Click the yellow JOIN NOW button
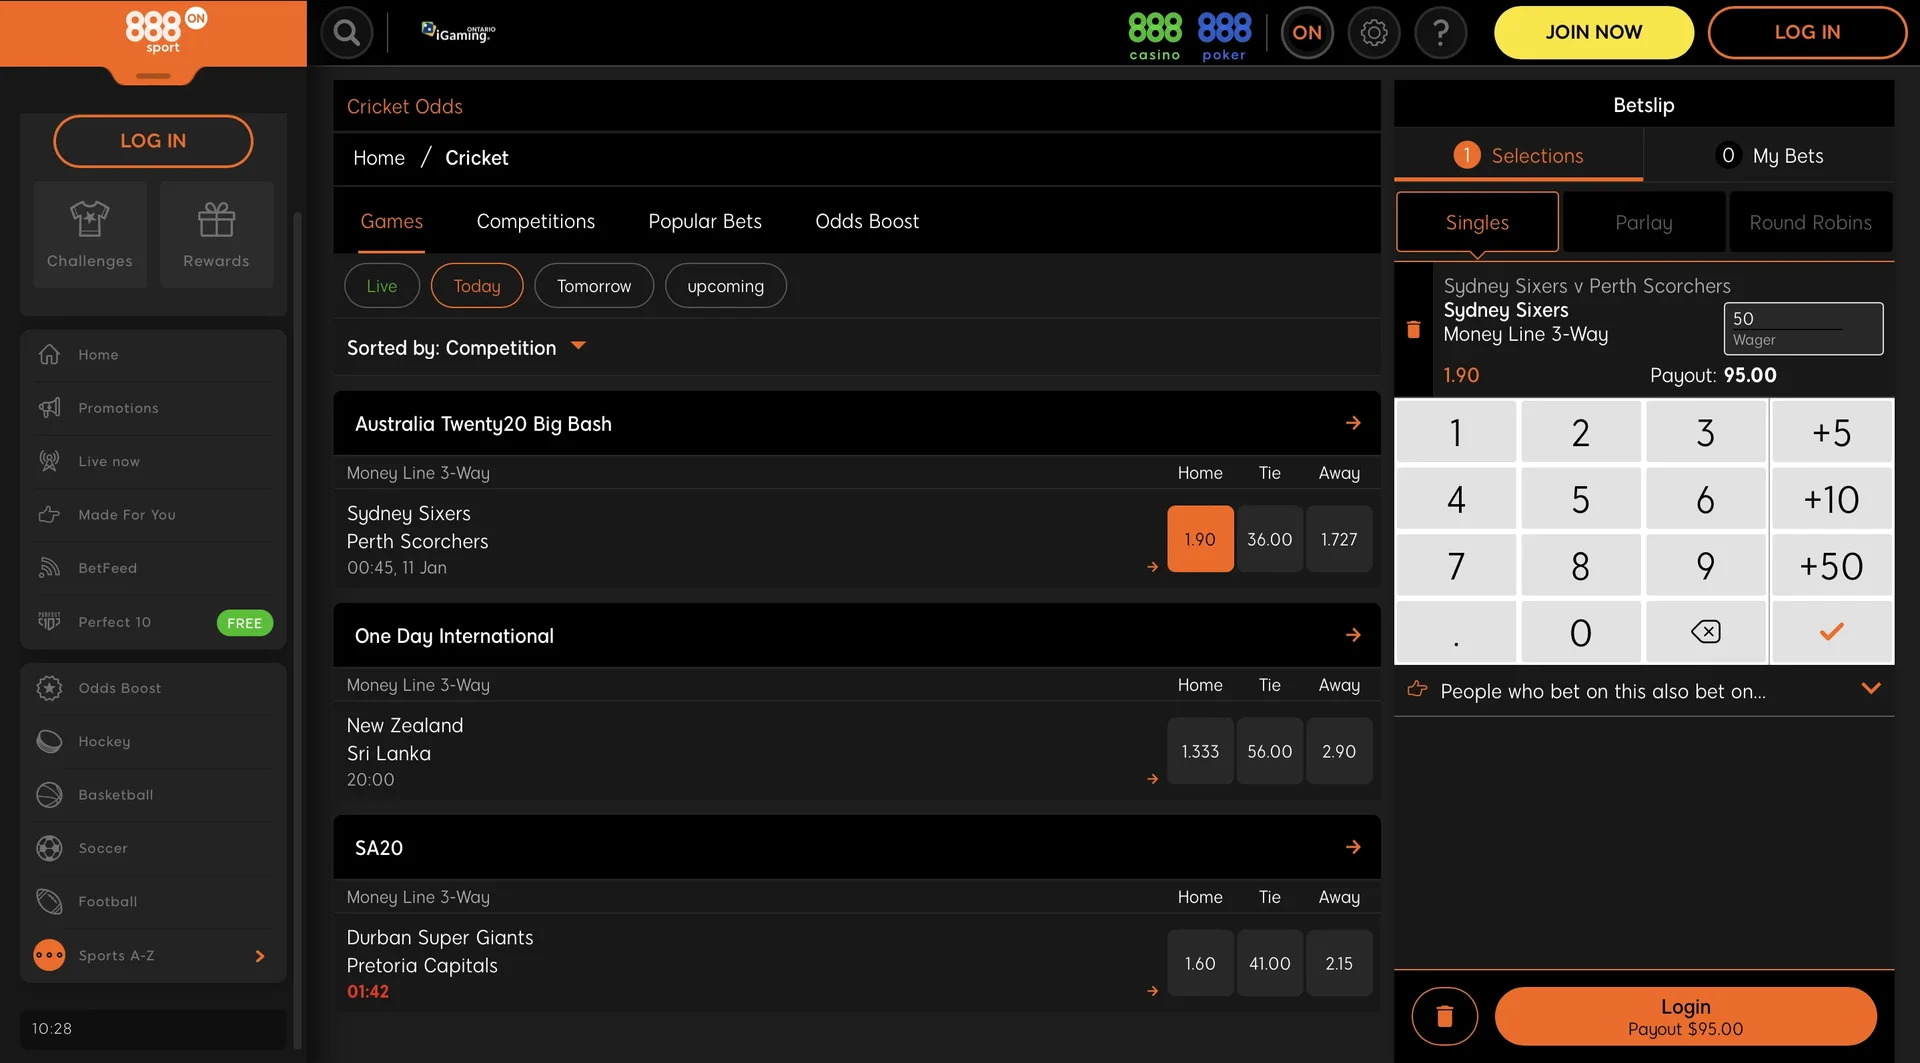1920x1063 pixels. [x=1593, y=32]
